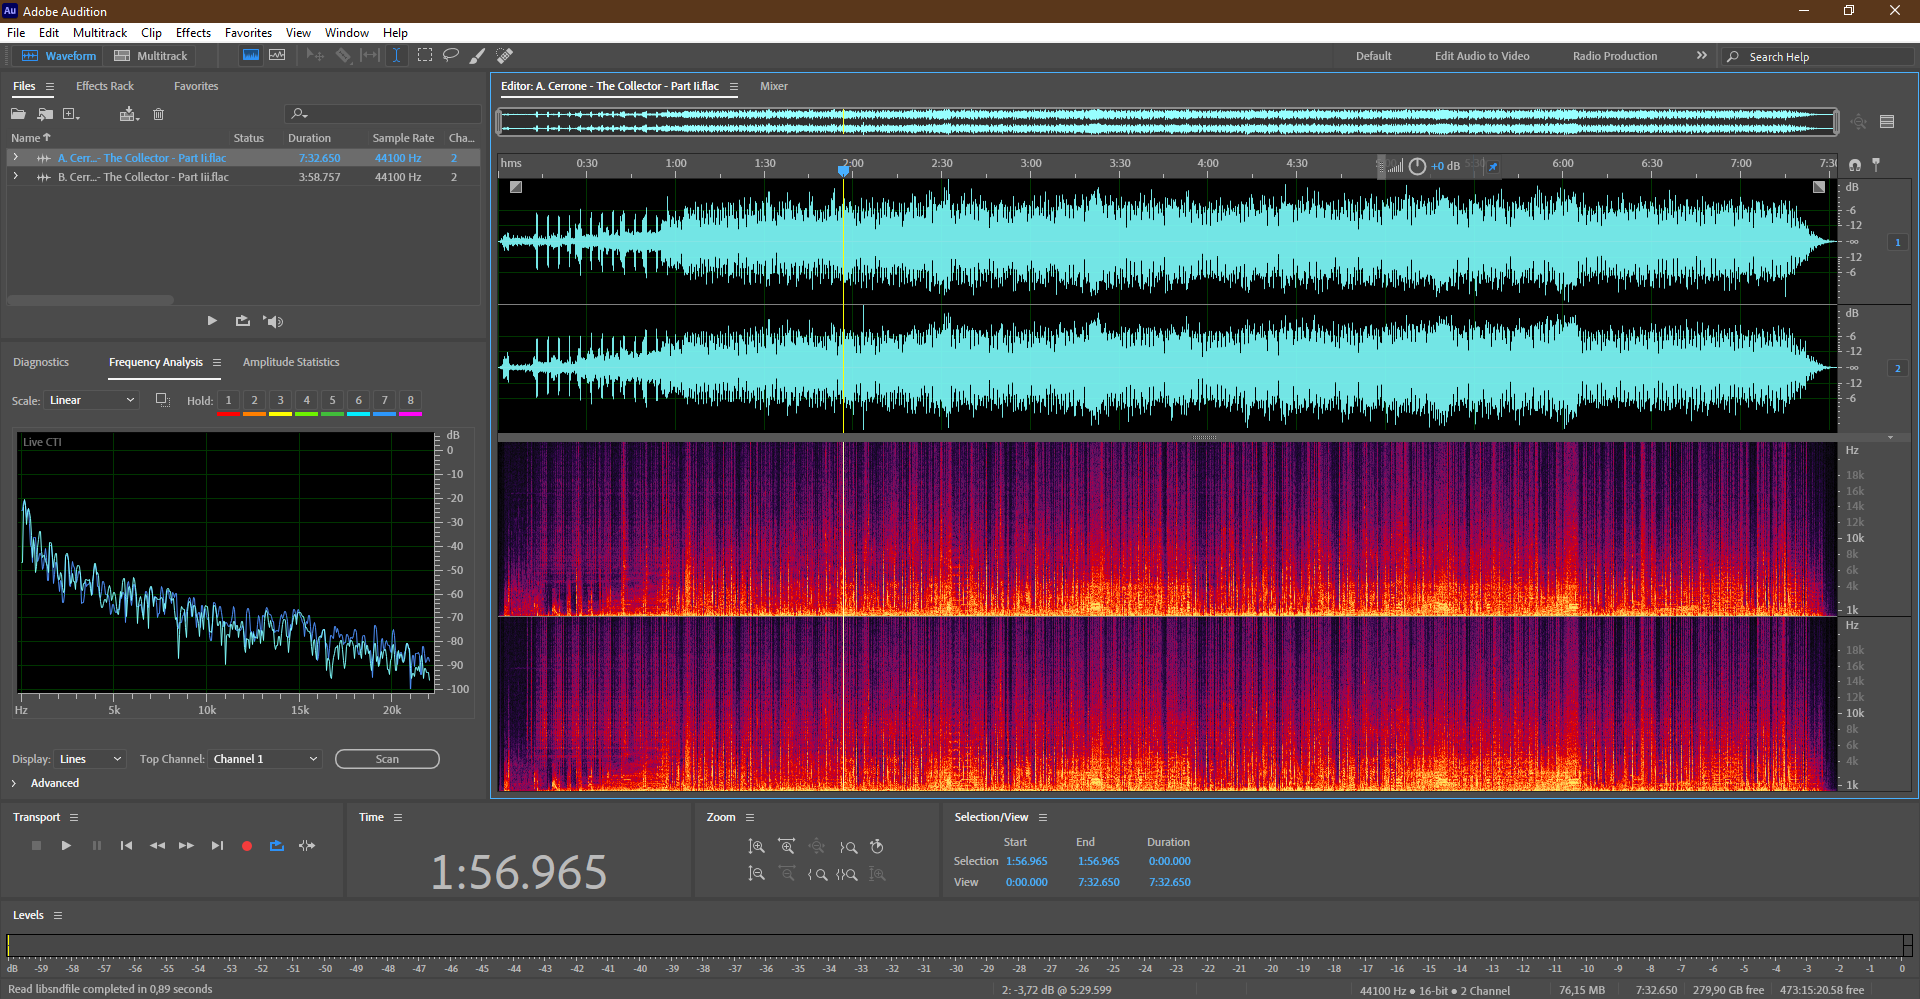
Task: Click the Files panel search field
Action: [383, 114]
